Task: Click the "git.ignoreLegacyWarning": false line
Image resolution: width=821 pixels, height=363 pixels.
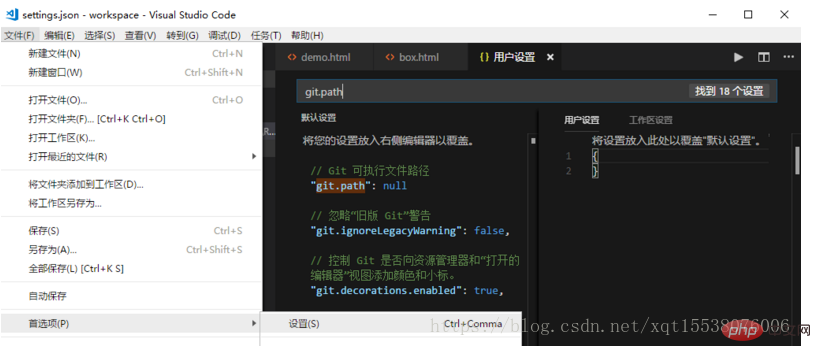Action: coord(410,231)
